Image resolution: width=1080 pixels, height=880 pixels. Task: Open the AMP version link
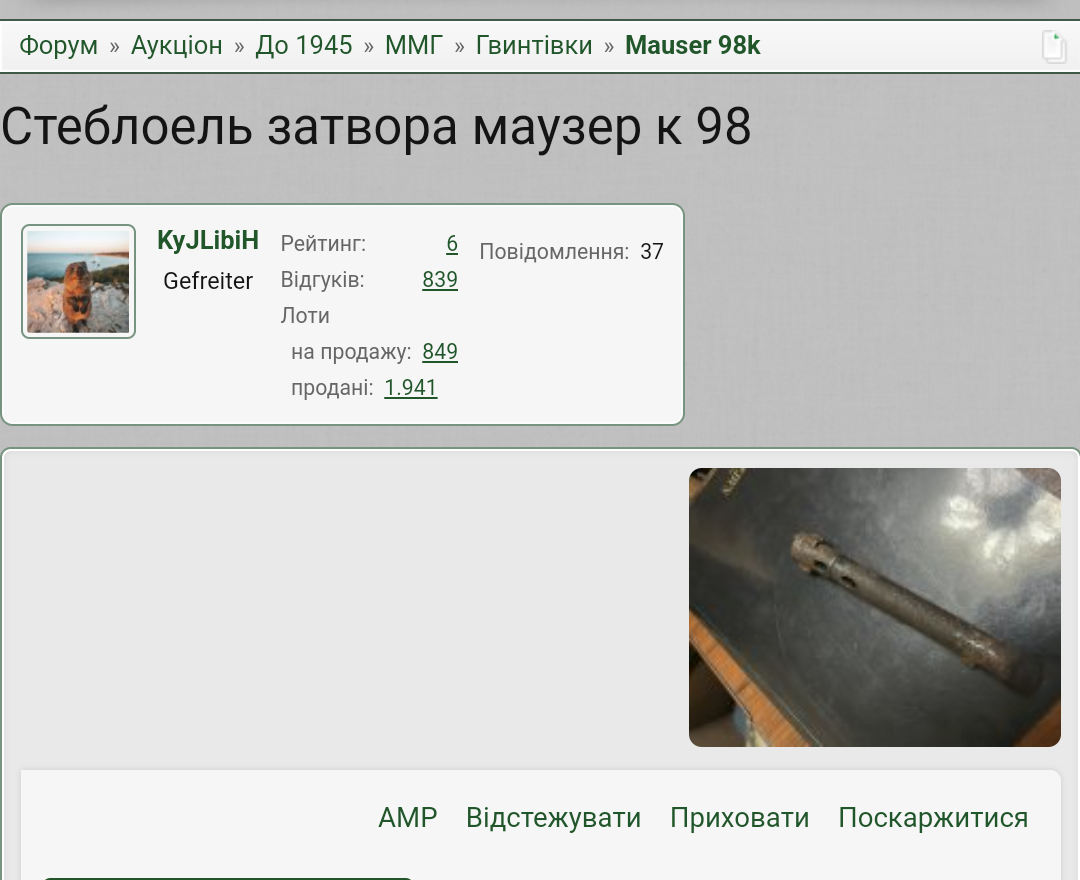(x=408, y=818)
